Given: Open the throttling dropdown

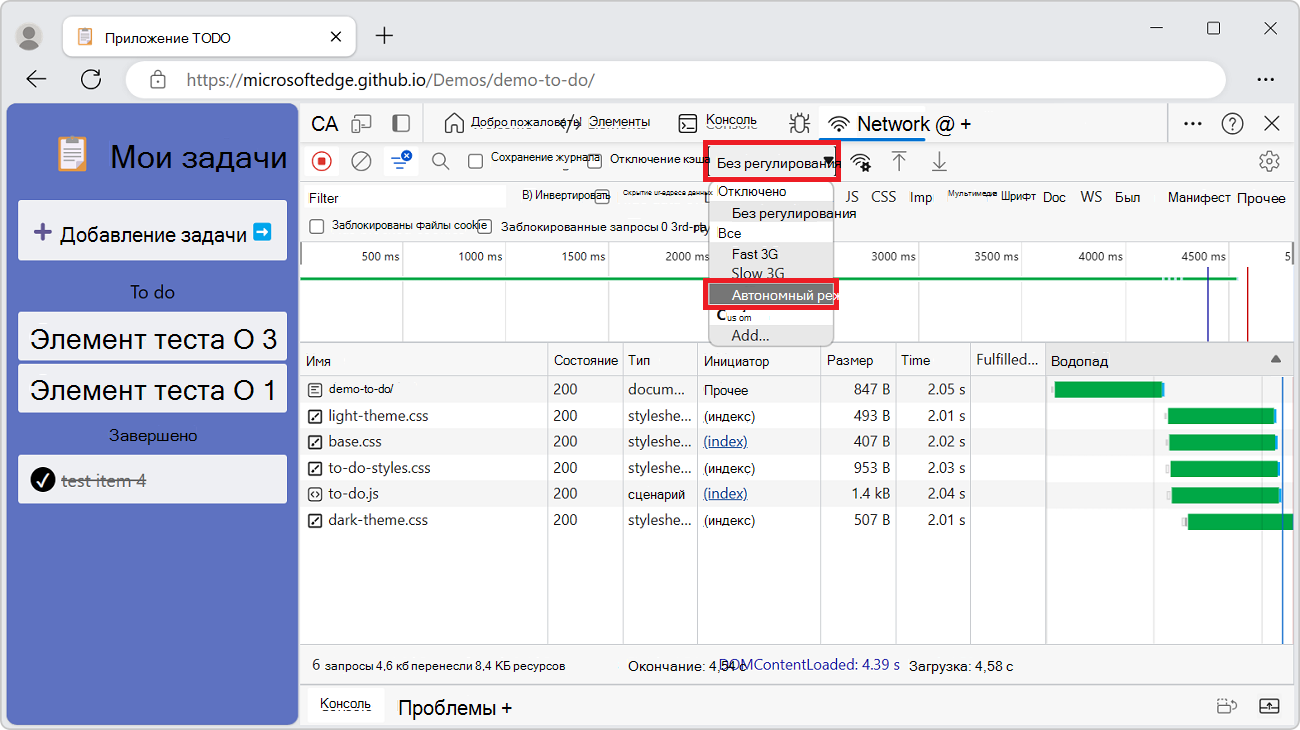Looking at the screenshot, I should click(x=772, y=163).
